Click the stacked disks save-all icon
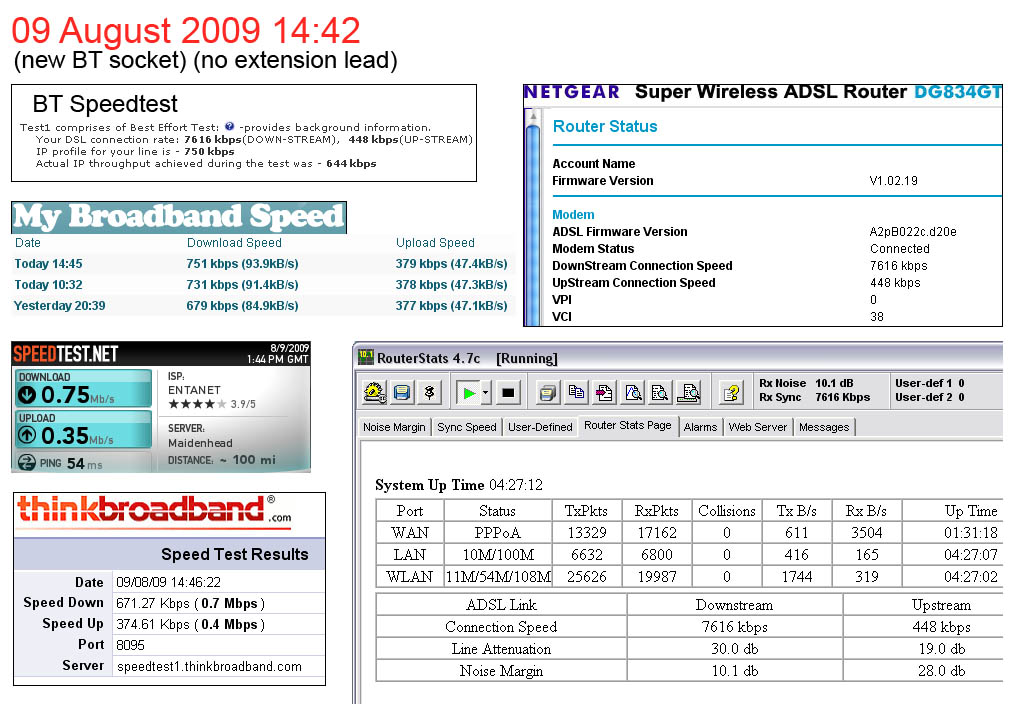This screenshot has height=724, width=1016. tap(548, 392)
